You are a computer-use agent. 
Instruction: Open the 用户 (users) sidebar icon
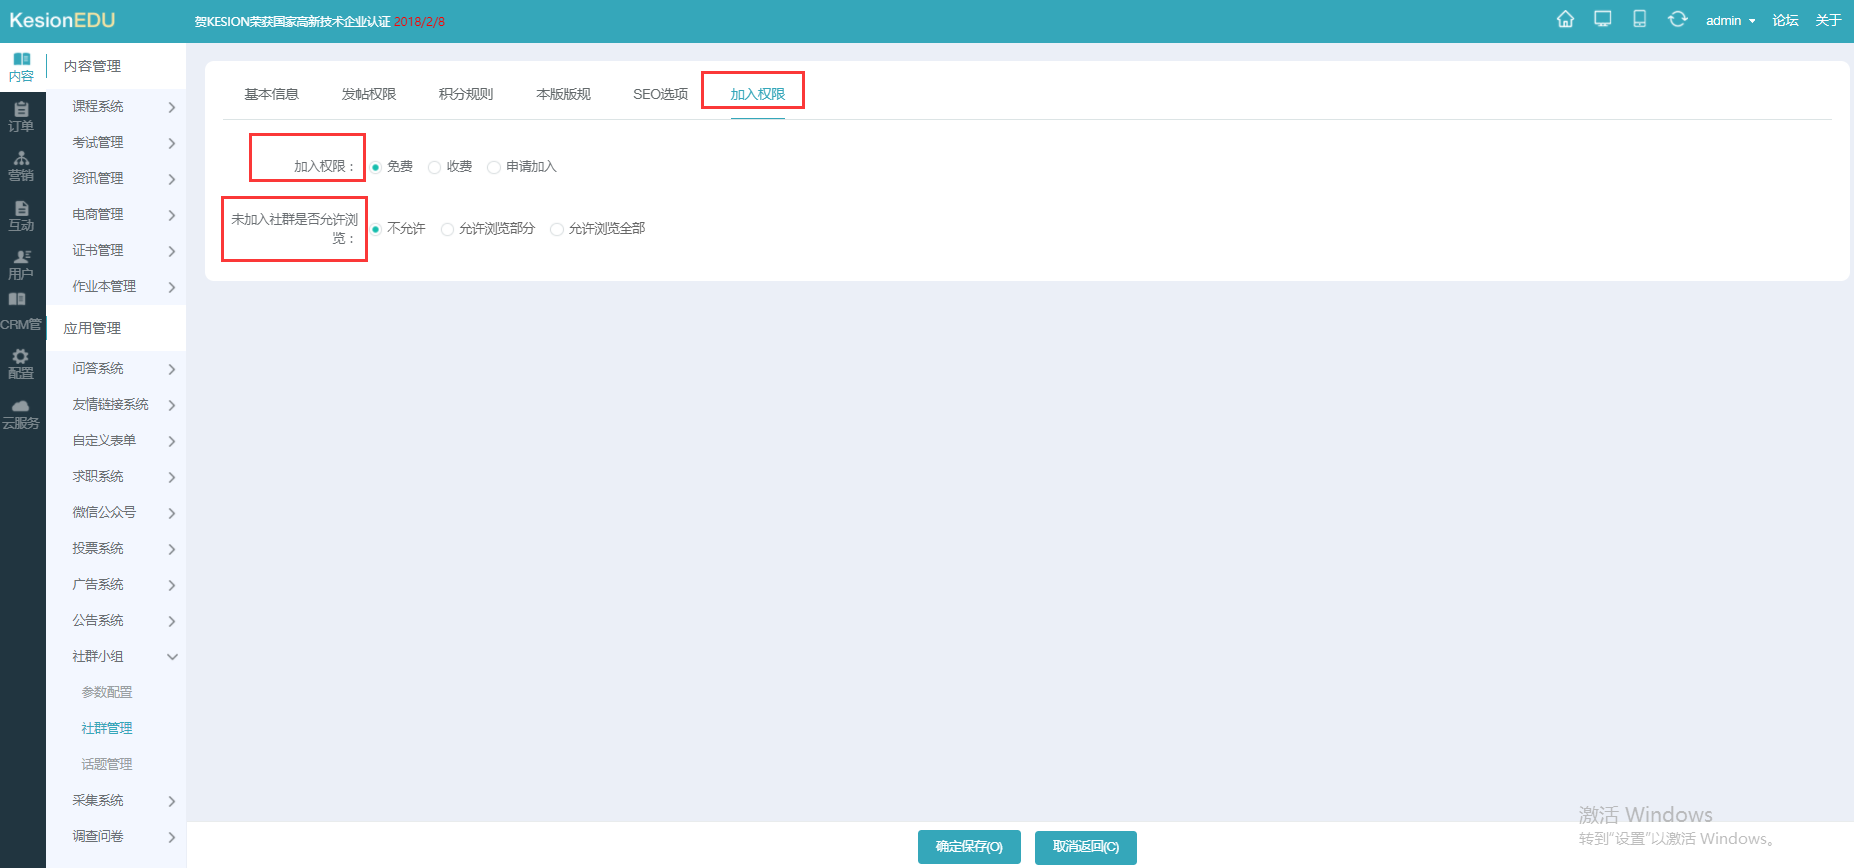coord(21,264)
